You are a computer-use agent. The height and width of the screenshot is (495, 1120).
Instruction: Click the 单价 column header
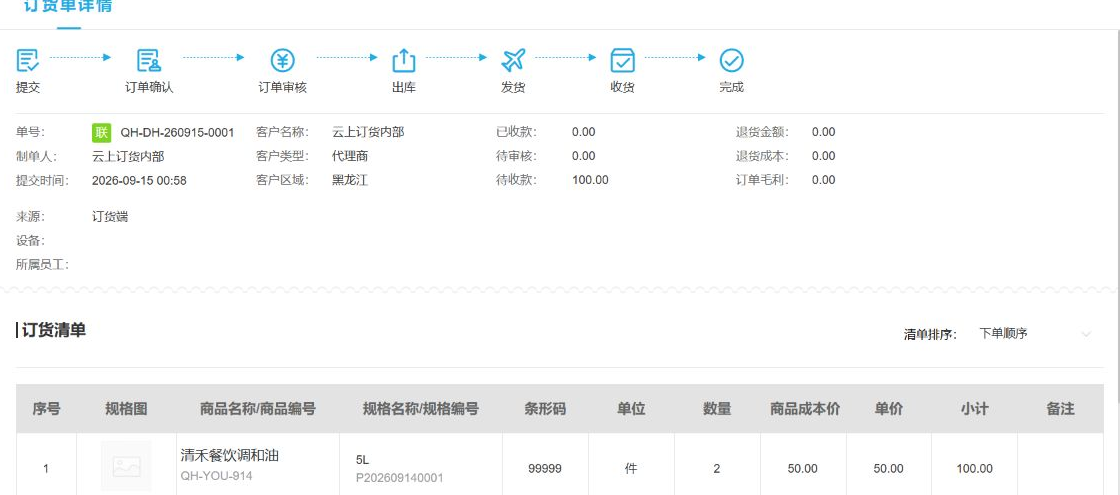(889, 409)
